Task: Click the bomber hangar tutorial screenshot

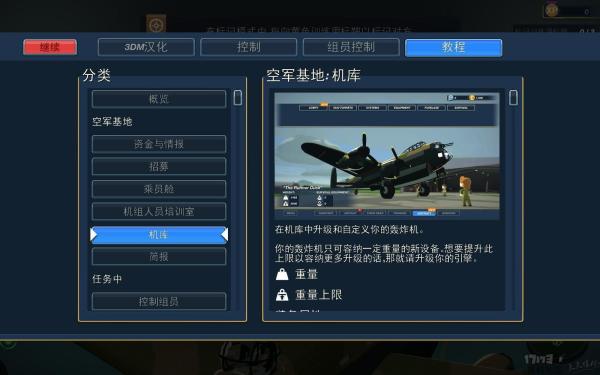Action: (x=387, y=156)
